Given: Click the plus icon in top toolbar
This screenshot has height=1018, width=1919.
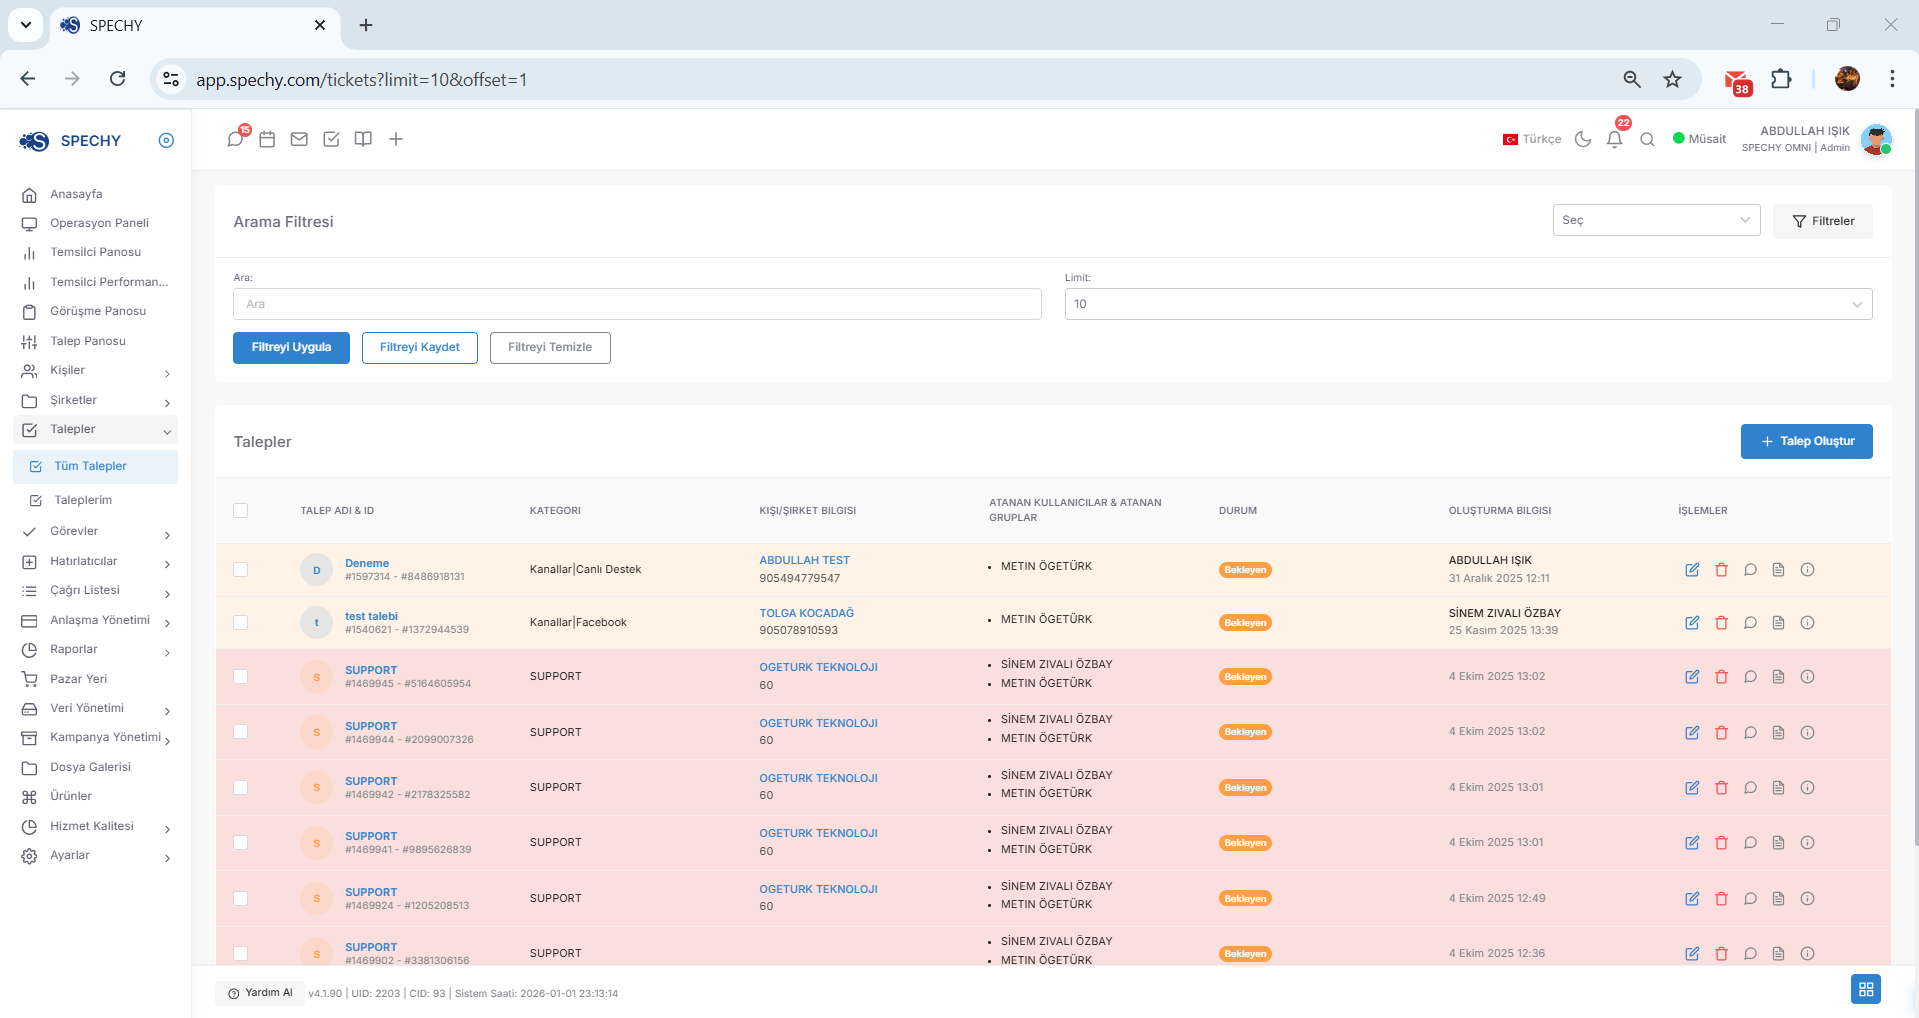Looking at the screenshot, I should click(396, 139).
